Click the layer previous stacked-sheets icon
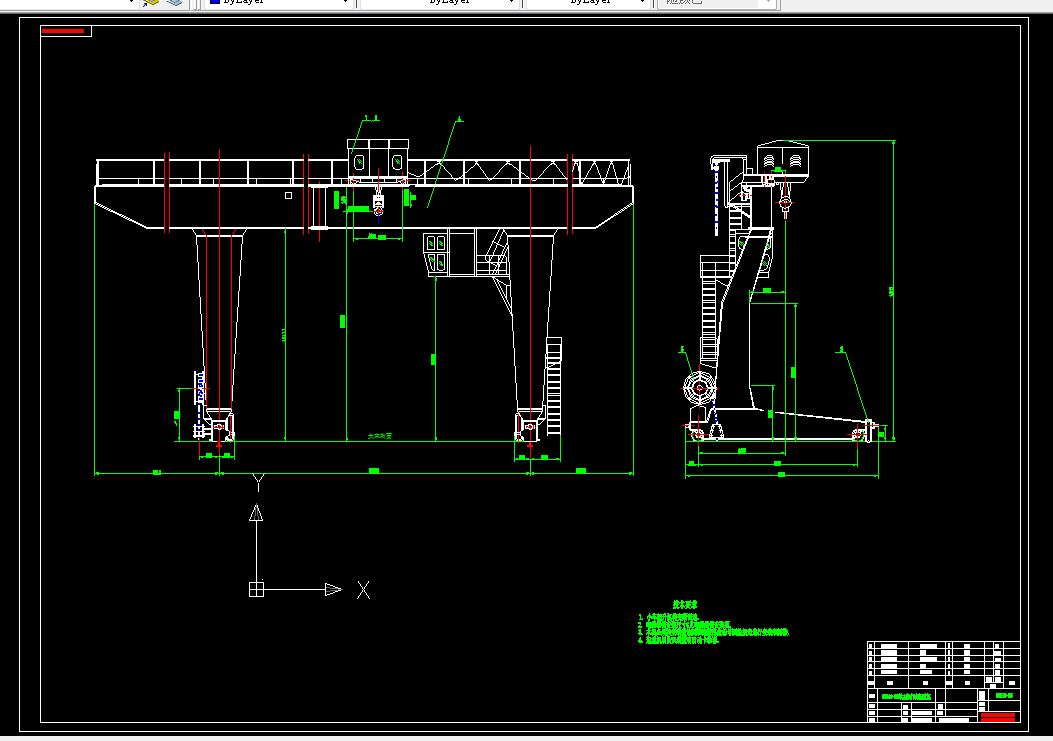Viewport: 1053px width, 741px height. (x=174, y=2)
